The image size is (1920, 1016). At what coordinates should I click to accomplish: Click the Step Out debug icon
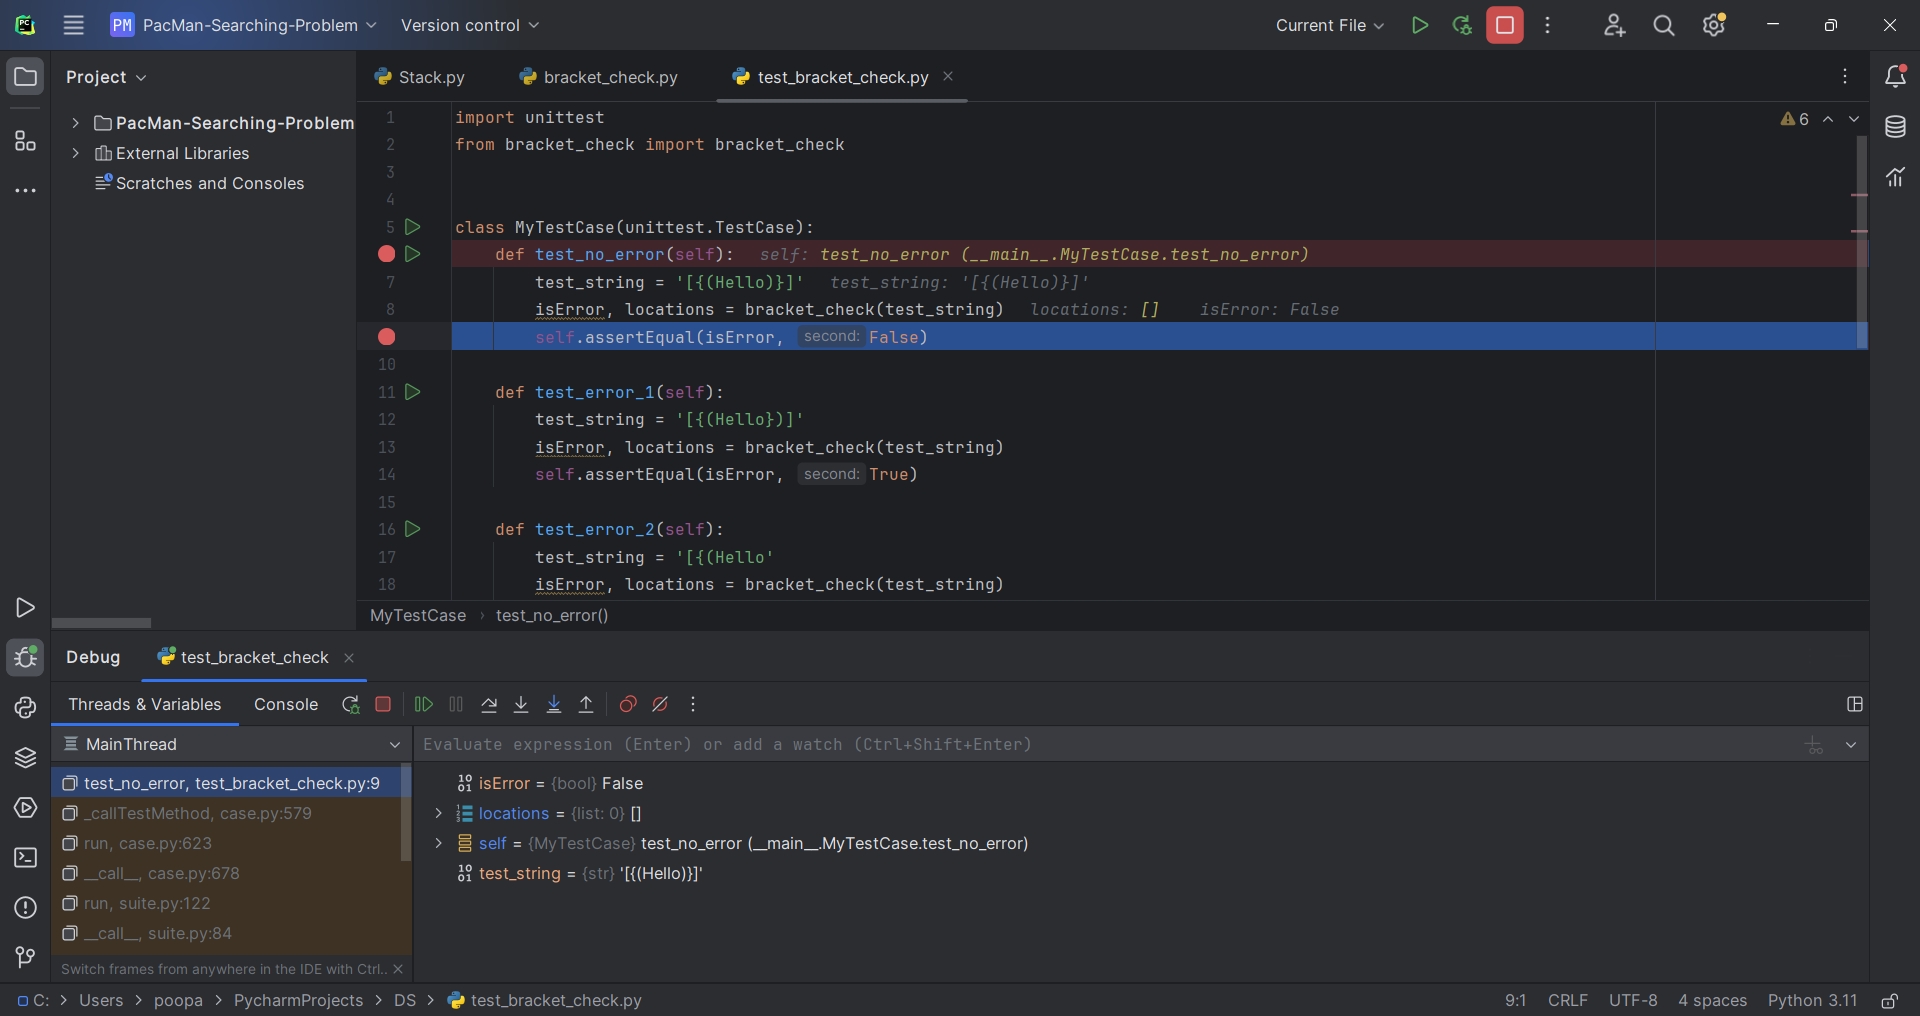pyautogui.click(x=586, y=704)
